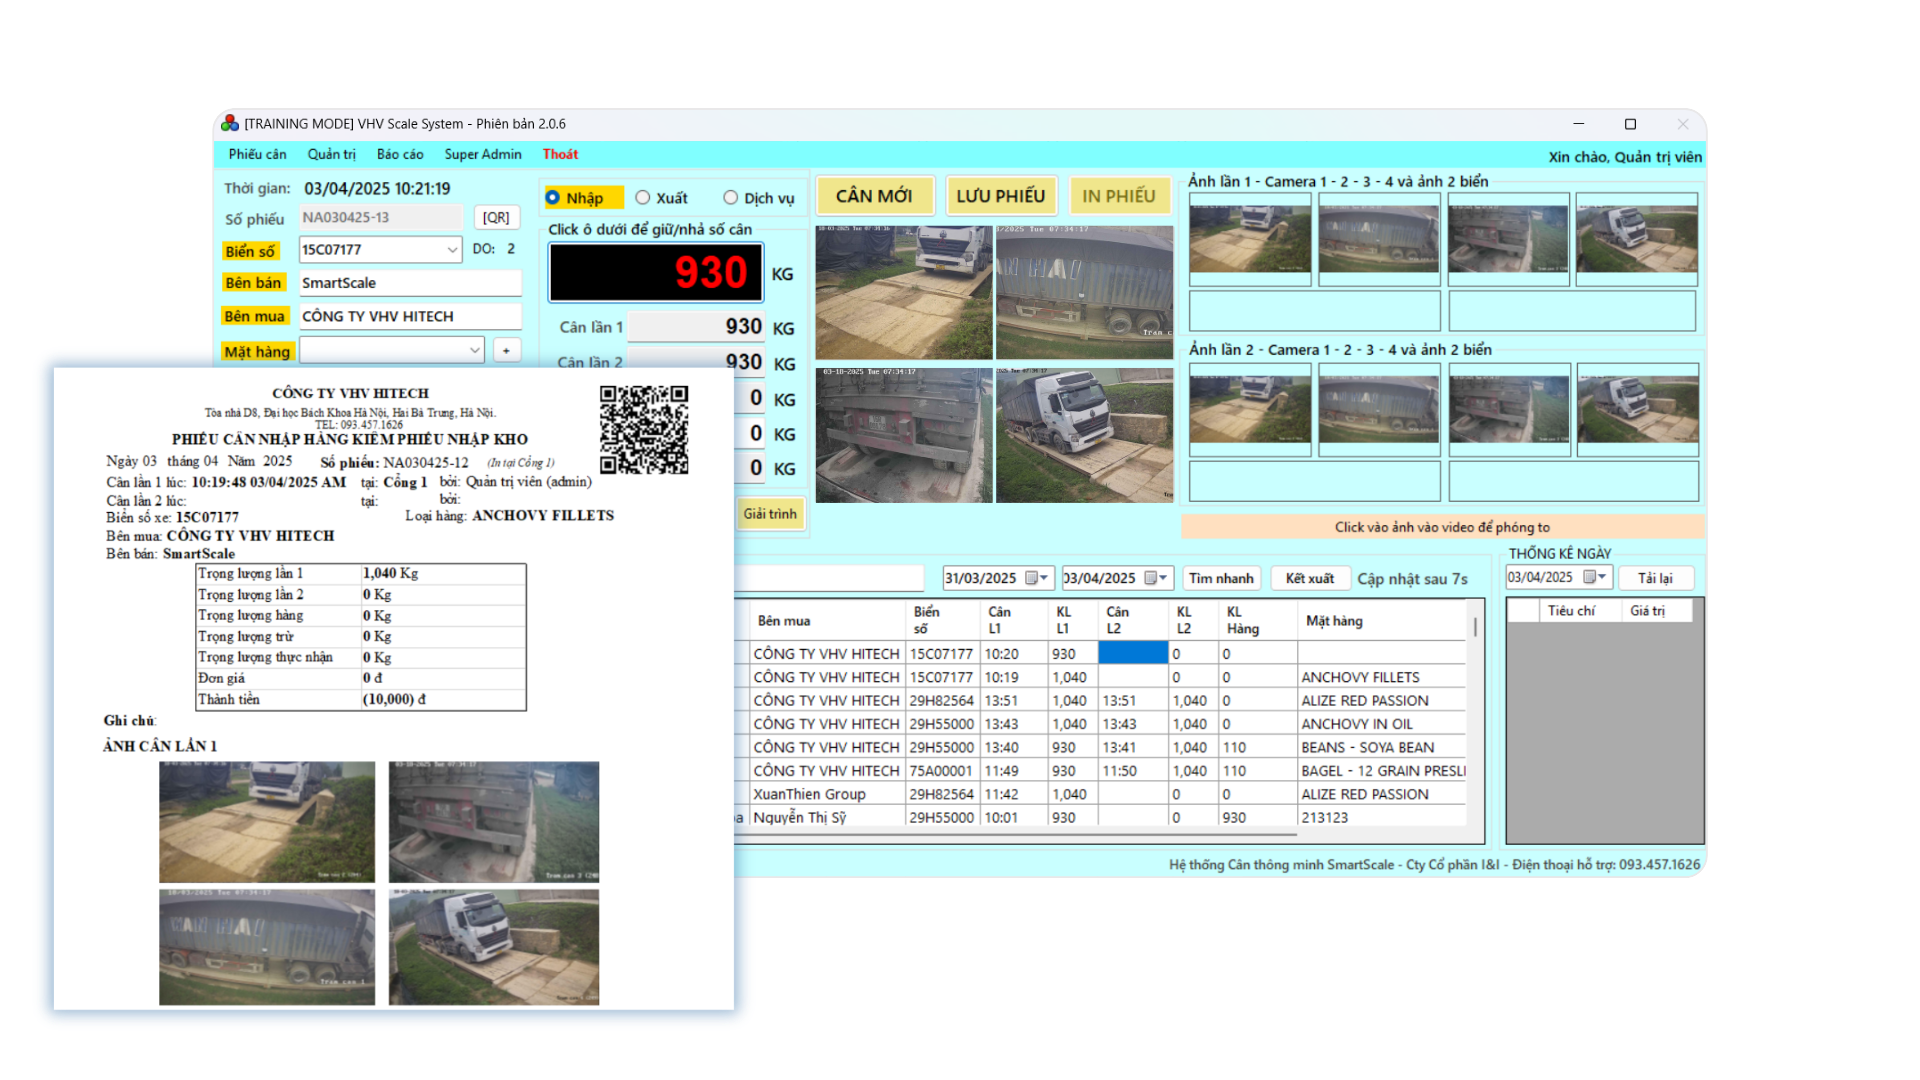Open the Phiếu cân menu

coord(257,154)
